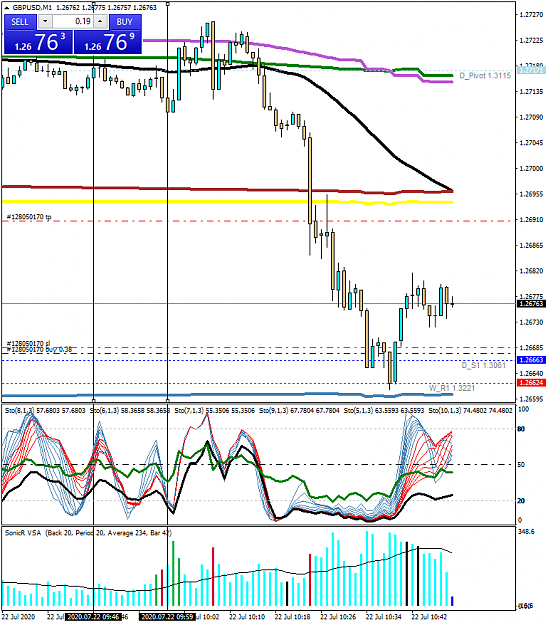This screenshot has width=548, height=625.
Task: Click the 22 Jul 10:10 time axis label
Action: coord(247,617)
